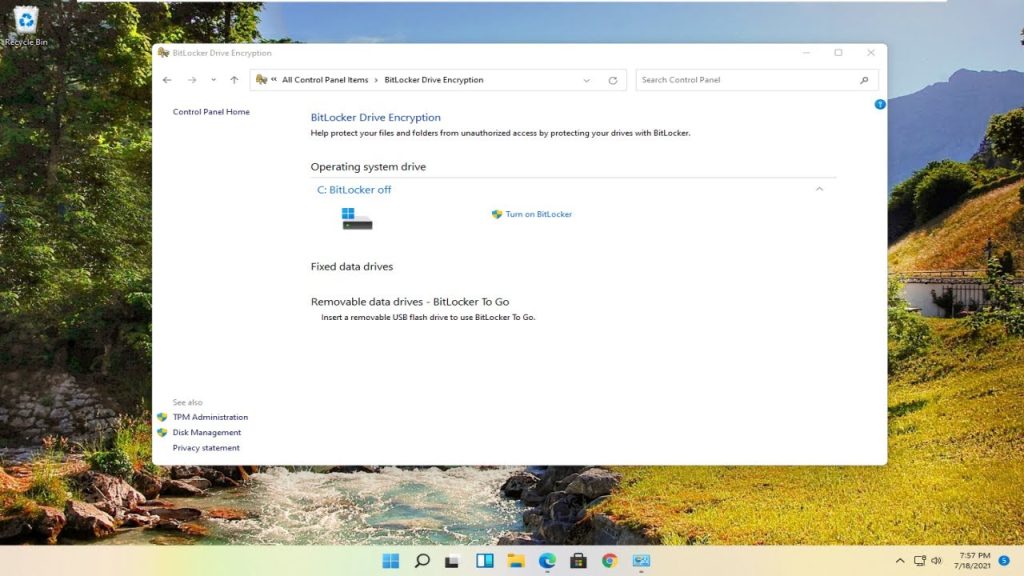Click Turn on BitLocker link
Viewport: 1024px width, 576px height.
tap(538, 214)
